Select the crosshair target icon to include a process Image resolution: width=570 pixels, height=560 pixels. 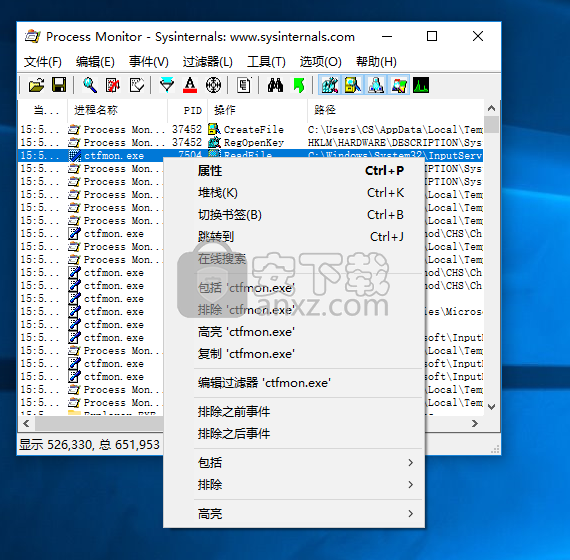213,85
